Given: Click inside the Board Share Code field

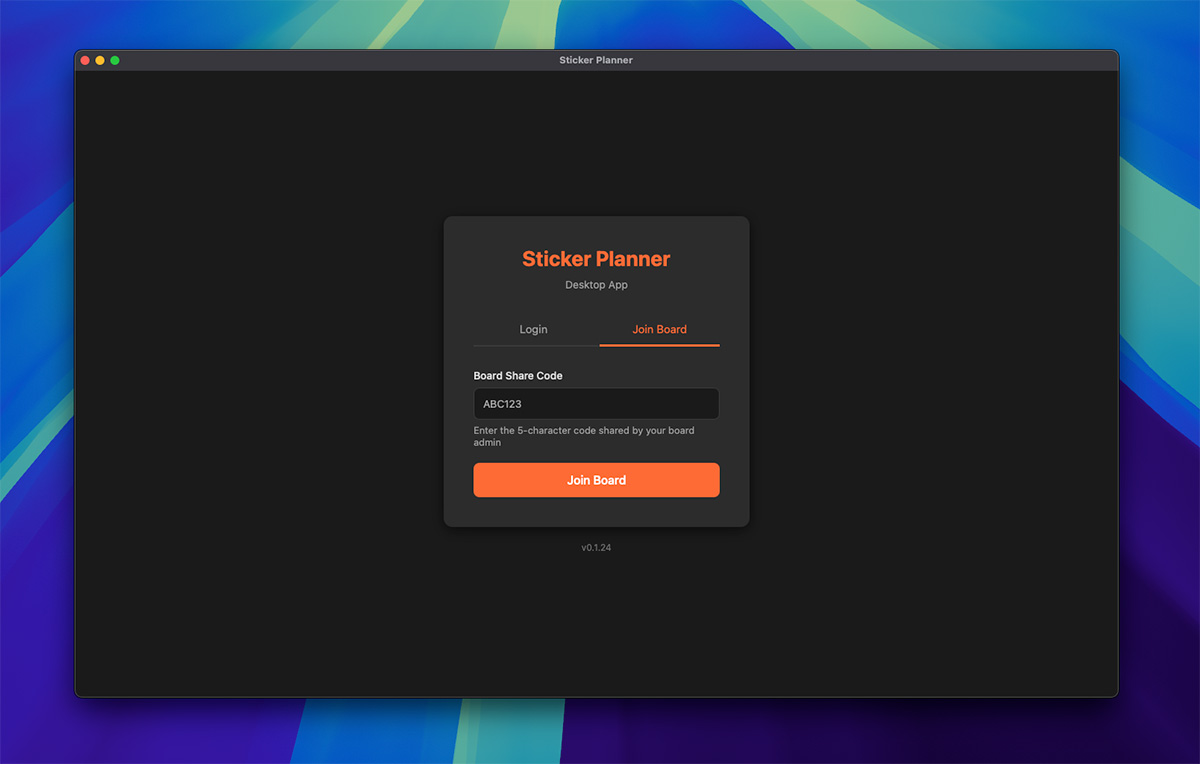Looking at the screenshot, I should click(x=596, y=404).
